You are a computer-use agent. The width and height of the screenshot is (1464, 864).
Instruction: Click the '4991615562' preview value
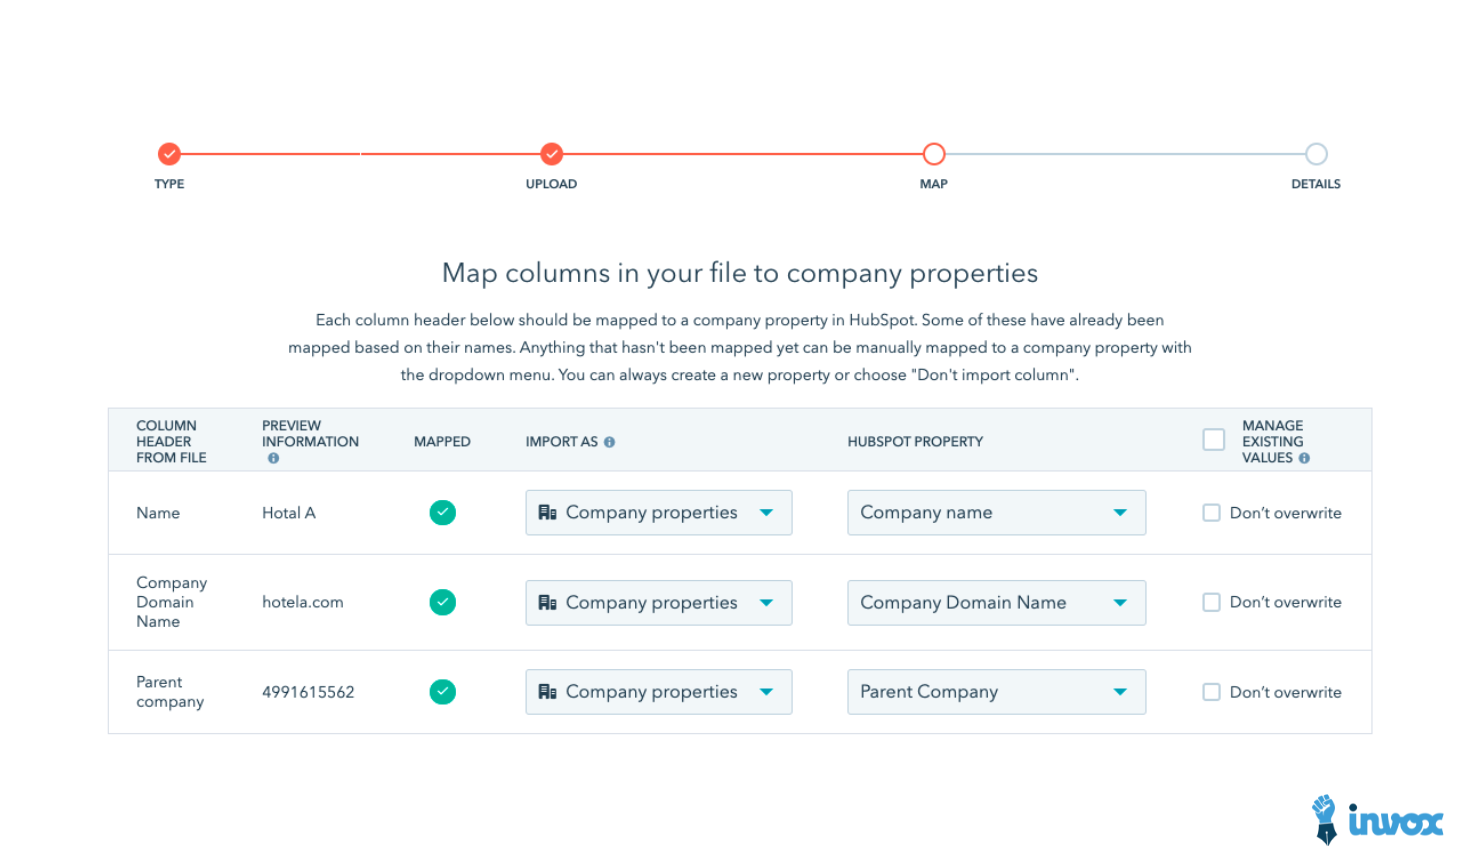[x=308, y=692]
